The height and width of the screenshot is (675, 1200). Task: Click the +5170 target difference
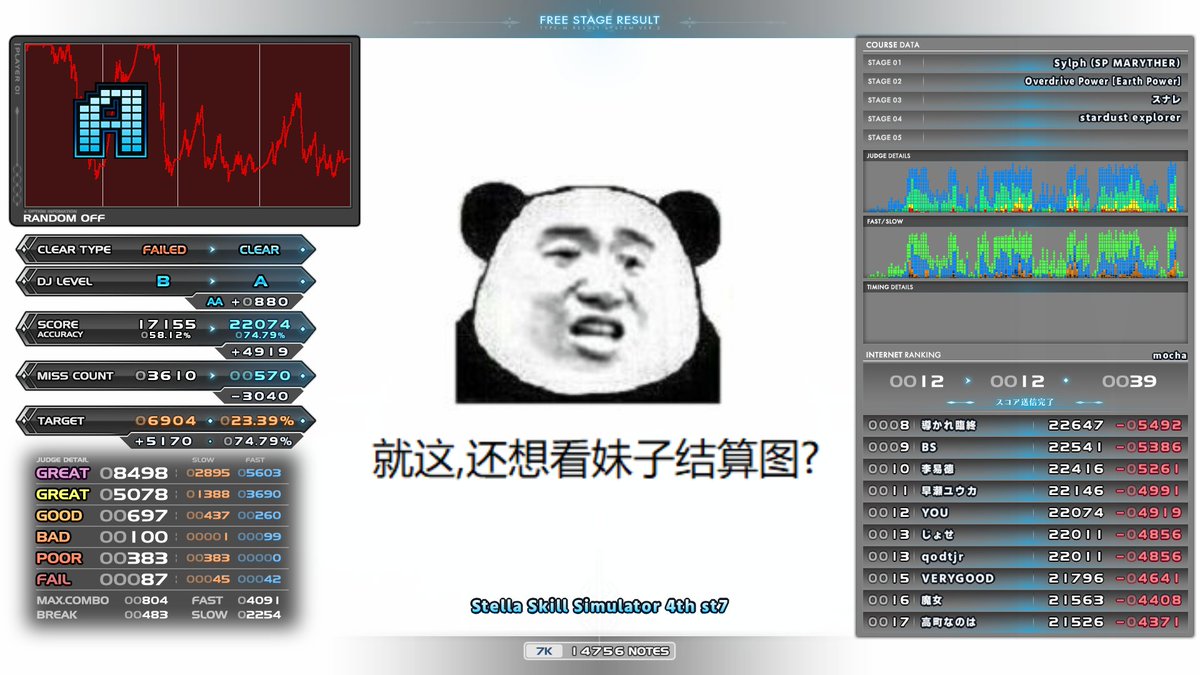(x=163, y=441)
